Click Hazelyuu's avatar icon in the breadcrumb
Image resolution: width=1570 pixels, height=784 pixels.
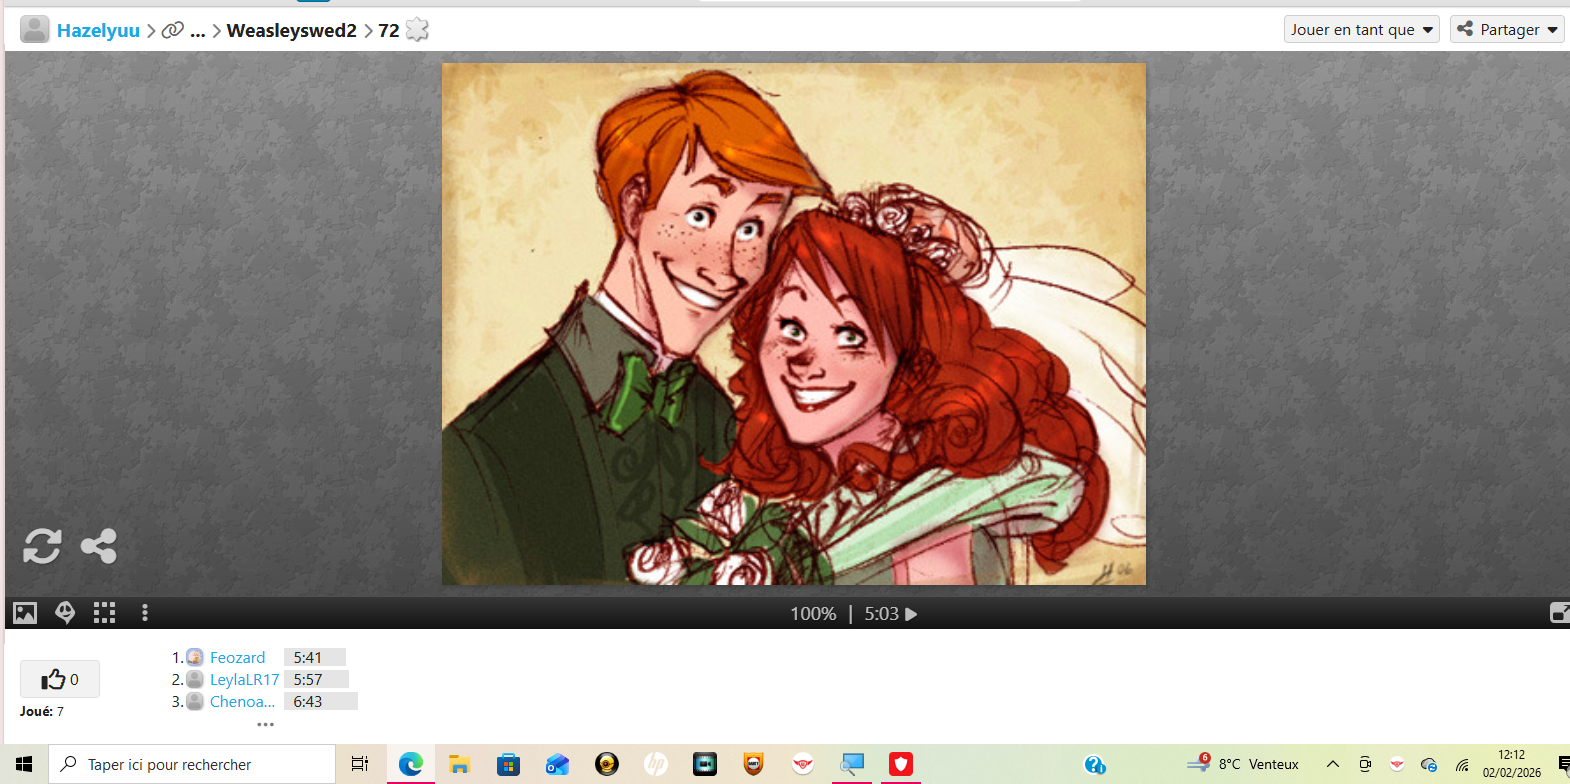(35, 30)
